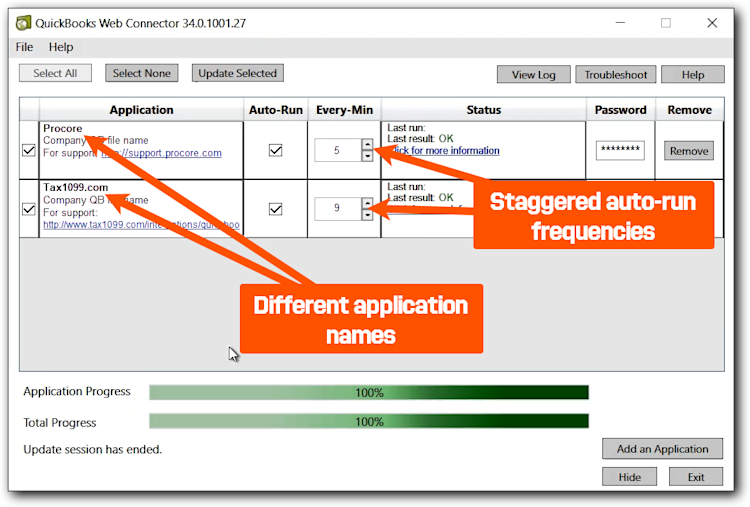This screenshot has height=507, width=750.
Task: Click the Hide button
Action: (x=629, y=477)
